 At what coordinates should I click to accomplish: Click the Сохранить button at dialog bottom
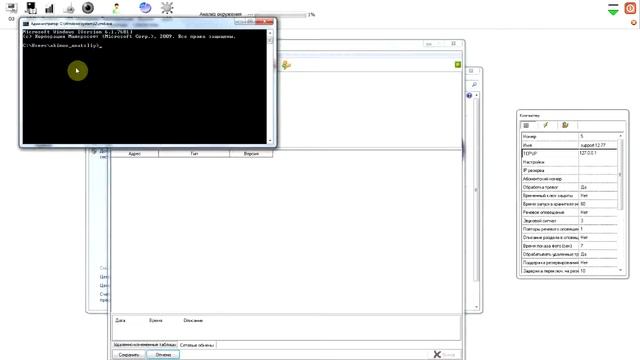coord(129,355)
